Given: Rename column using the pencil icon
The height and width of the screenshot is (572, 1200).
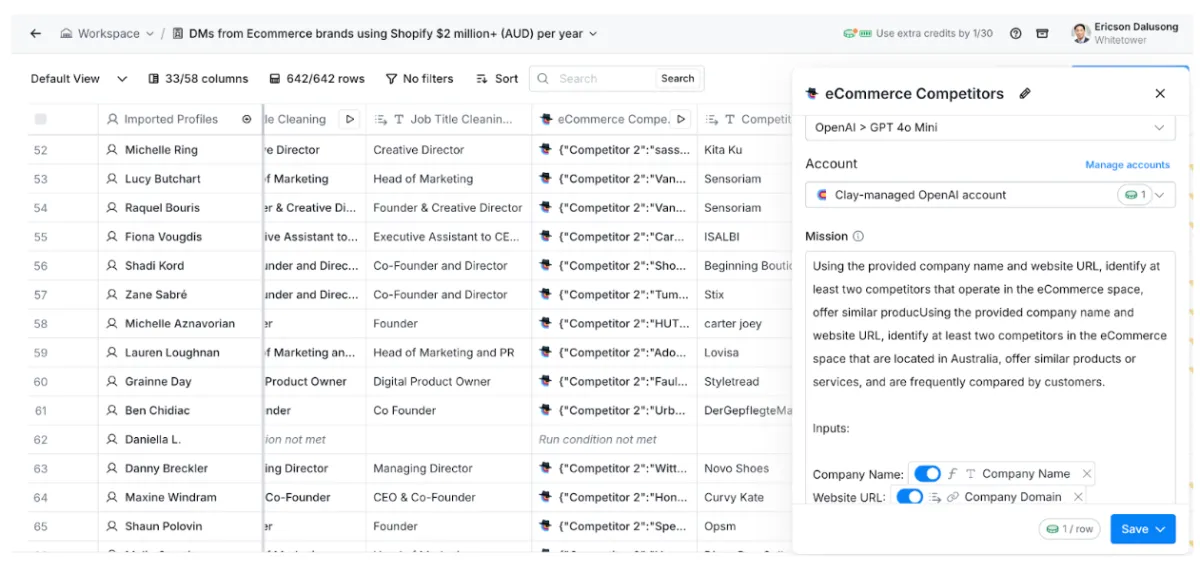Looking at the screenshot, I should 1025,93.
